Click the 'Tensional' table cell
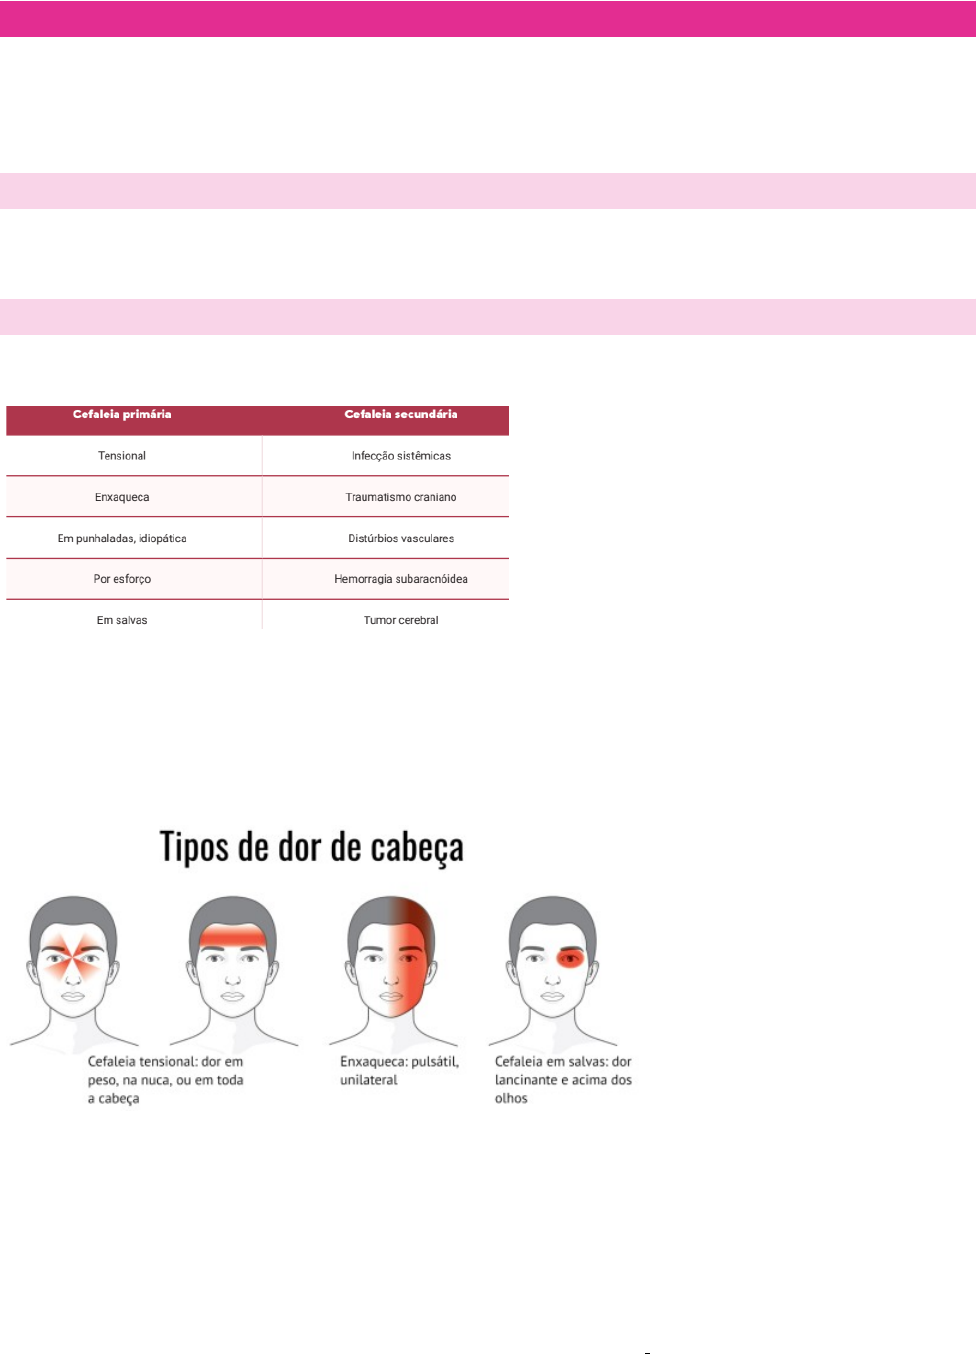 122,456
